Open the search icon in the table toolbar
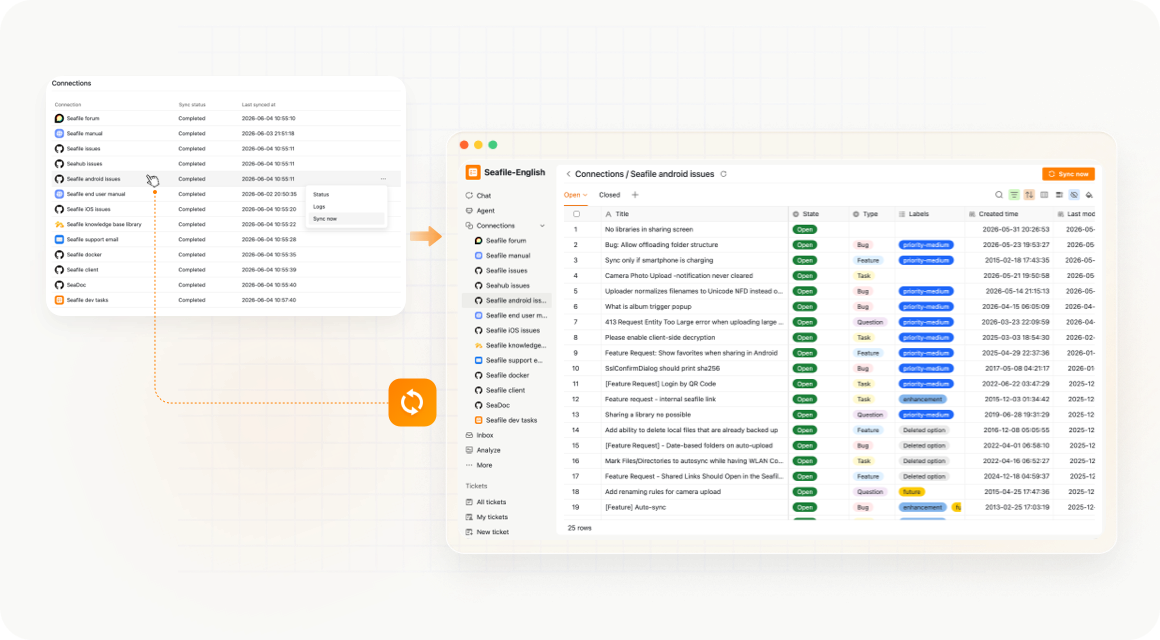This screenshot has width=1160, height=640. (x=999, y=195)
